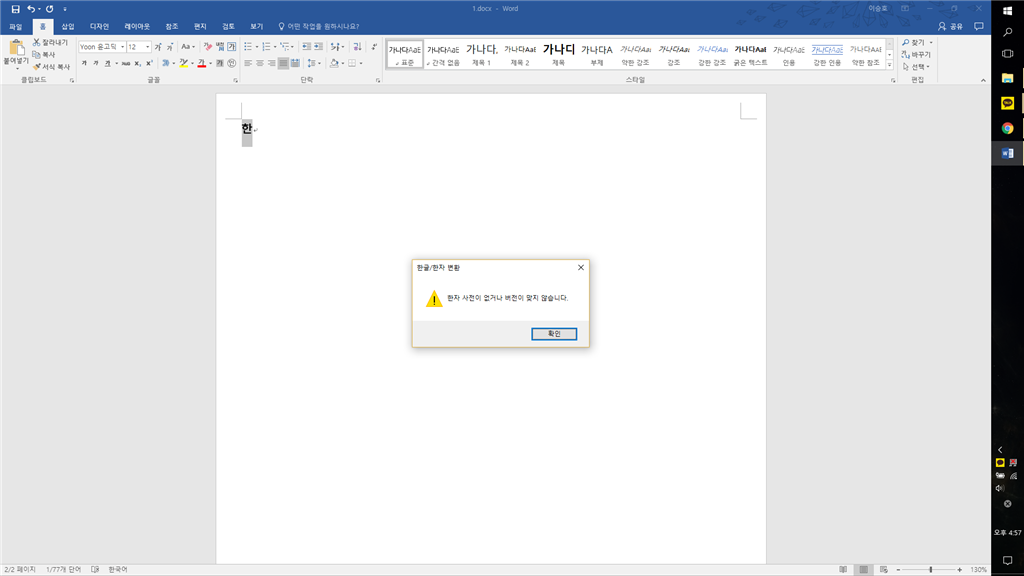
Task: Increase font size with the grow font icon
Action: pyautogui.click(x=158, y=47)
